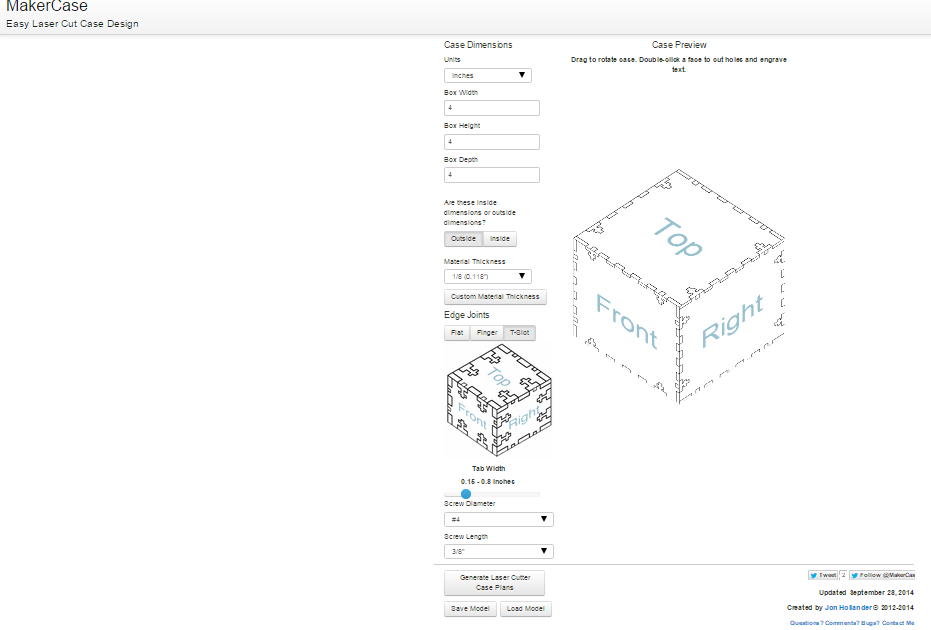Screen dimensions: 931x630
Task: Click the Tweet button
Action: coord(823,575)
